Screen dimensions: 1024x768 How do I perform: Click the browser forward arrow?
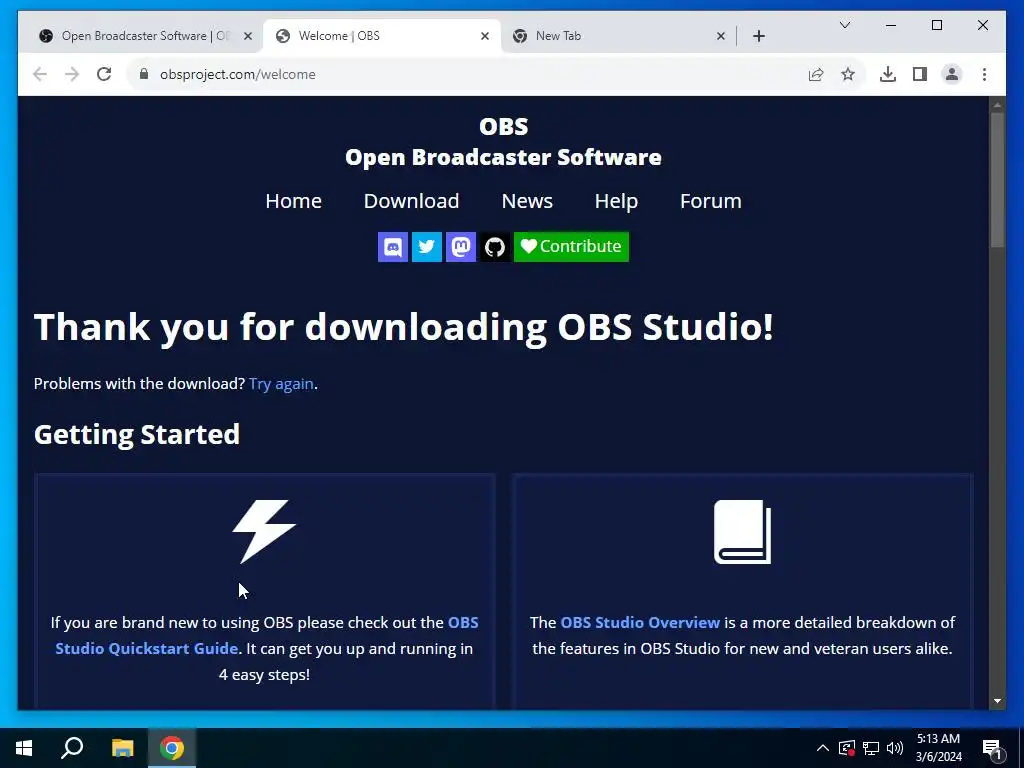pos(72,74)
